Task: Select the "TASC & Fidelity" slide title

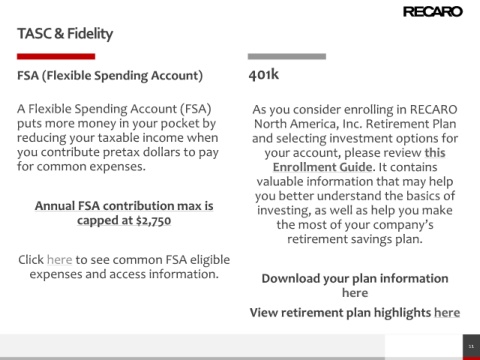Action: click(x=65, y=34)
